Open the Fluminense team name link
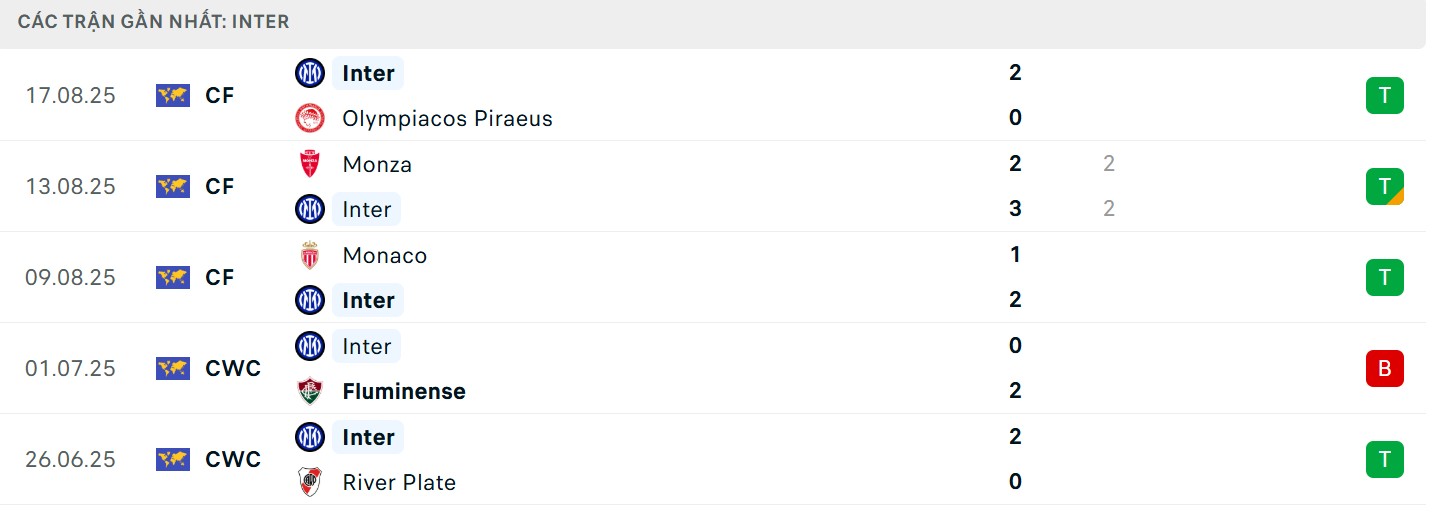The width and height of the screenshot is (1445, 529). [x=403, y=391]
